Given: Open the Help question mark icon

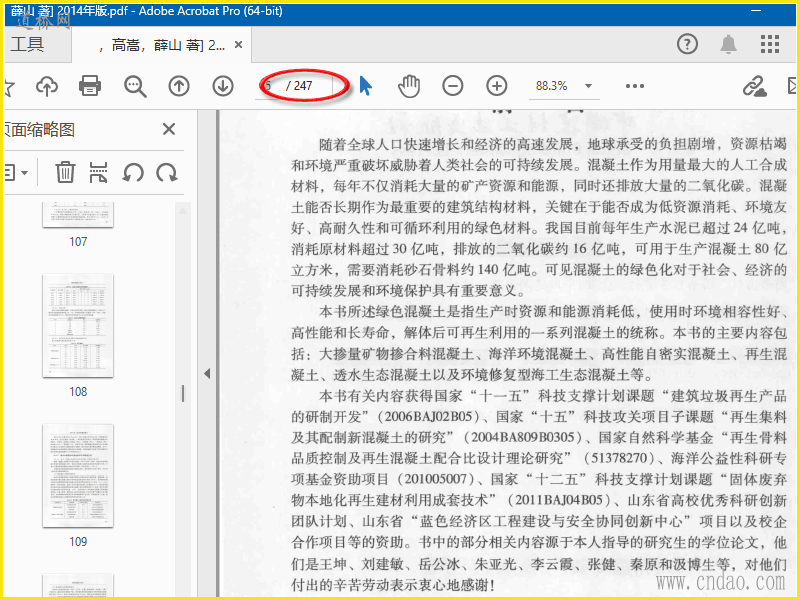Looking at the screenshot, I should tap(687, 44).
